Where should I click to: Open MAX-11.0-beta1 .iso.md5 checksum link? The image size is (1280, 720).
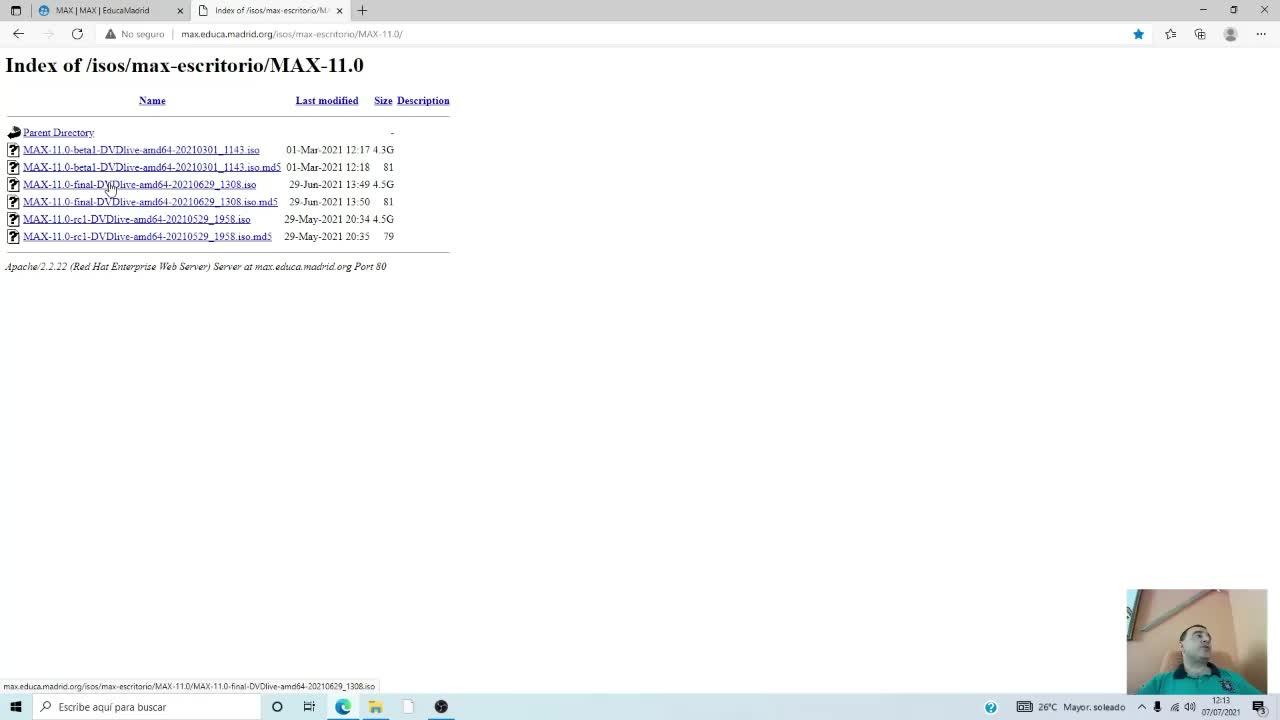pos(152,167)
